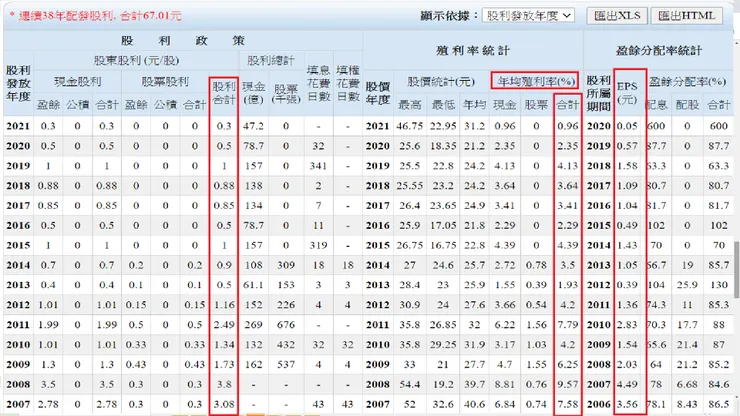Click the 顯示依據 label
The height and width of the screenshot is (416, 740).
(449, 16)
